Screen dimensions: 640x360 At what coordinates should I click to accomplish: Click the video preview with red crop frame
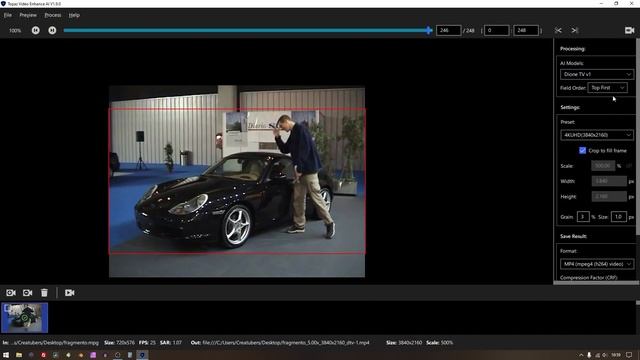click(237, 181)
